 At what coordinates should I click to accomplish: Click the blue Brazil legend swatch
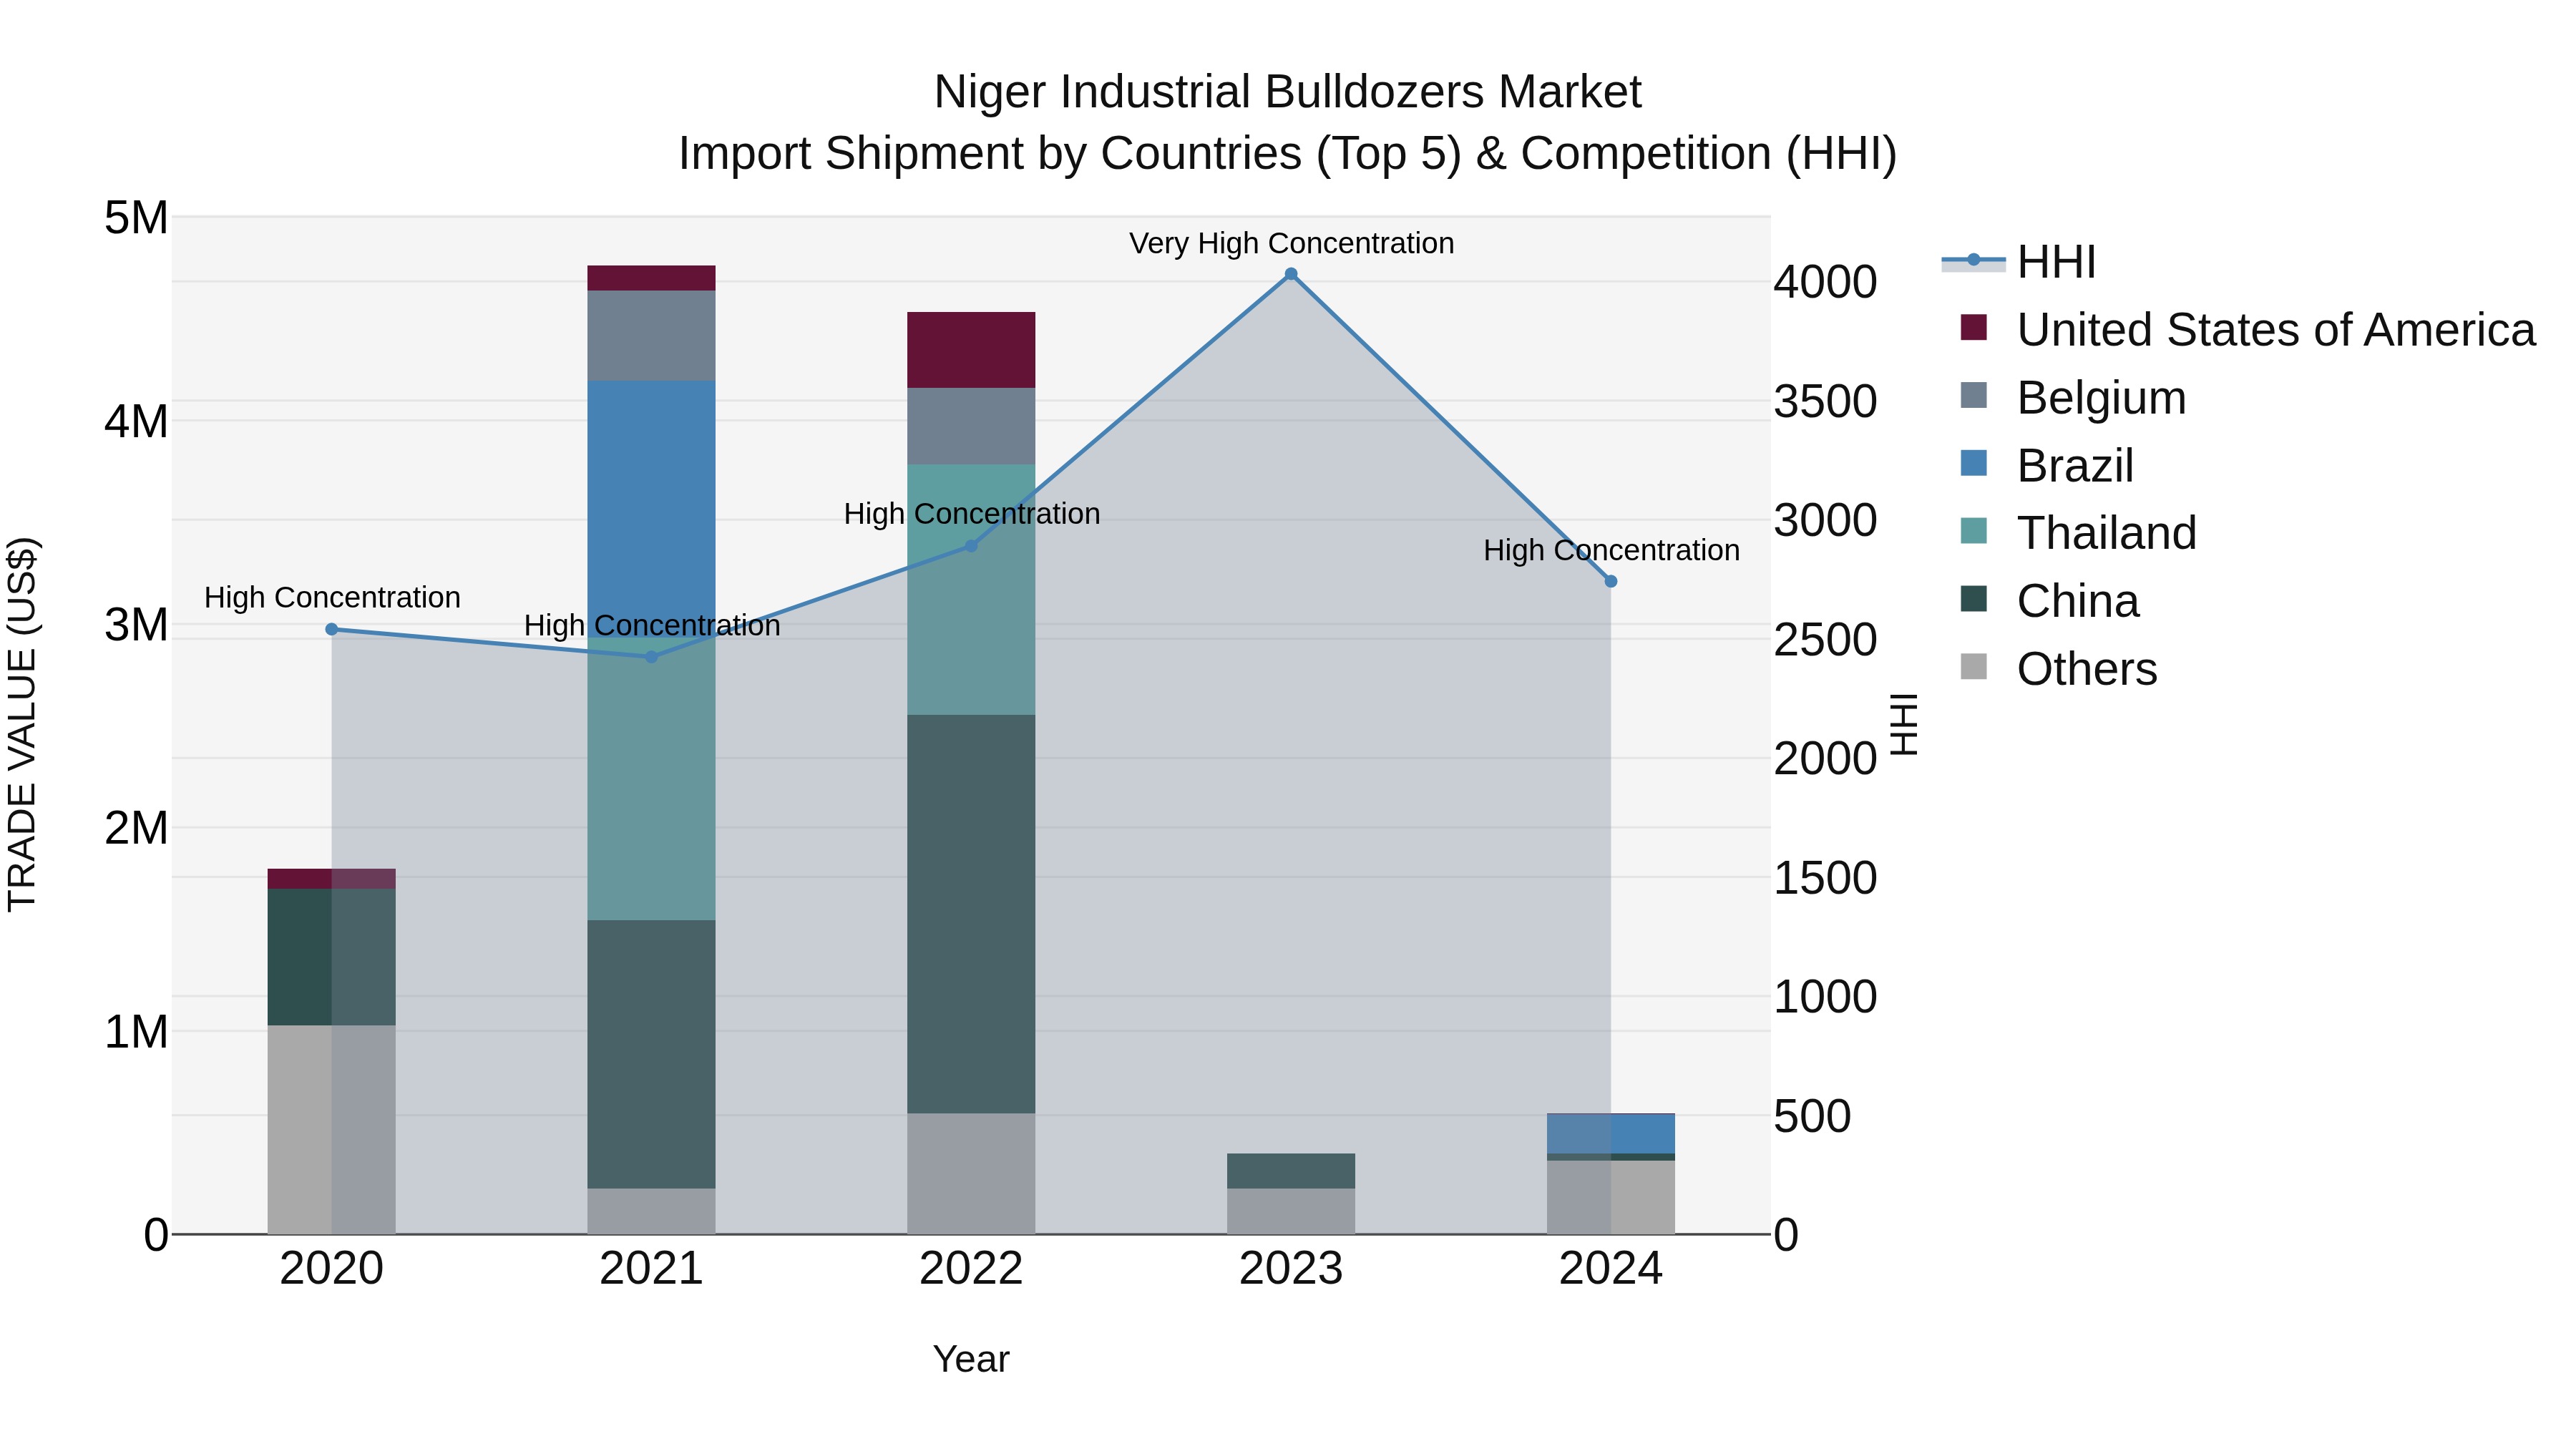(x=1974, y=463)
